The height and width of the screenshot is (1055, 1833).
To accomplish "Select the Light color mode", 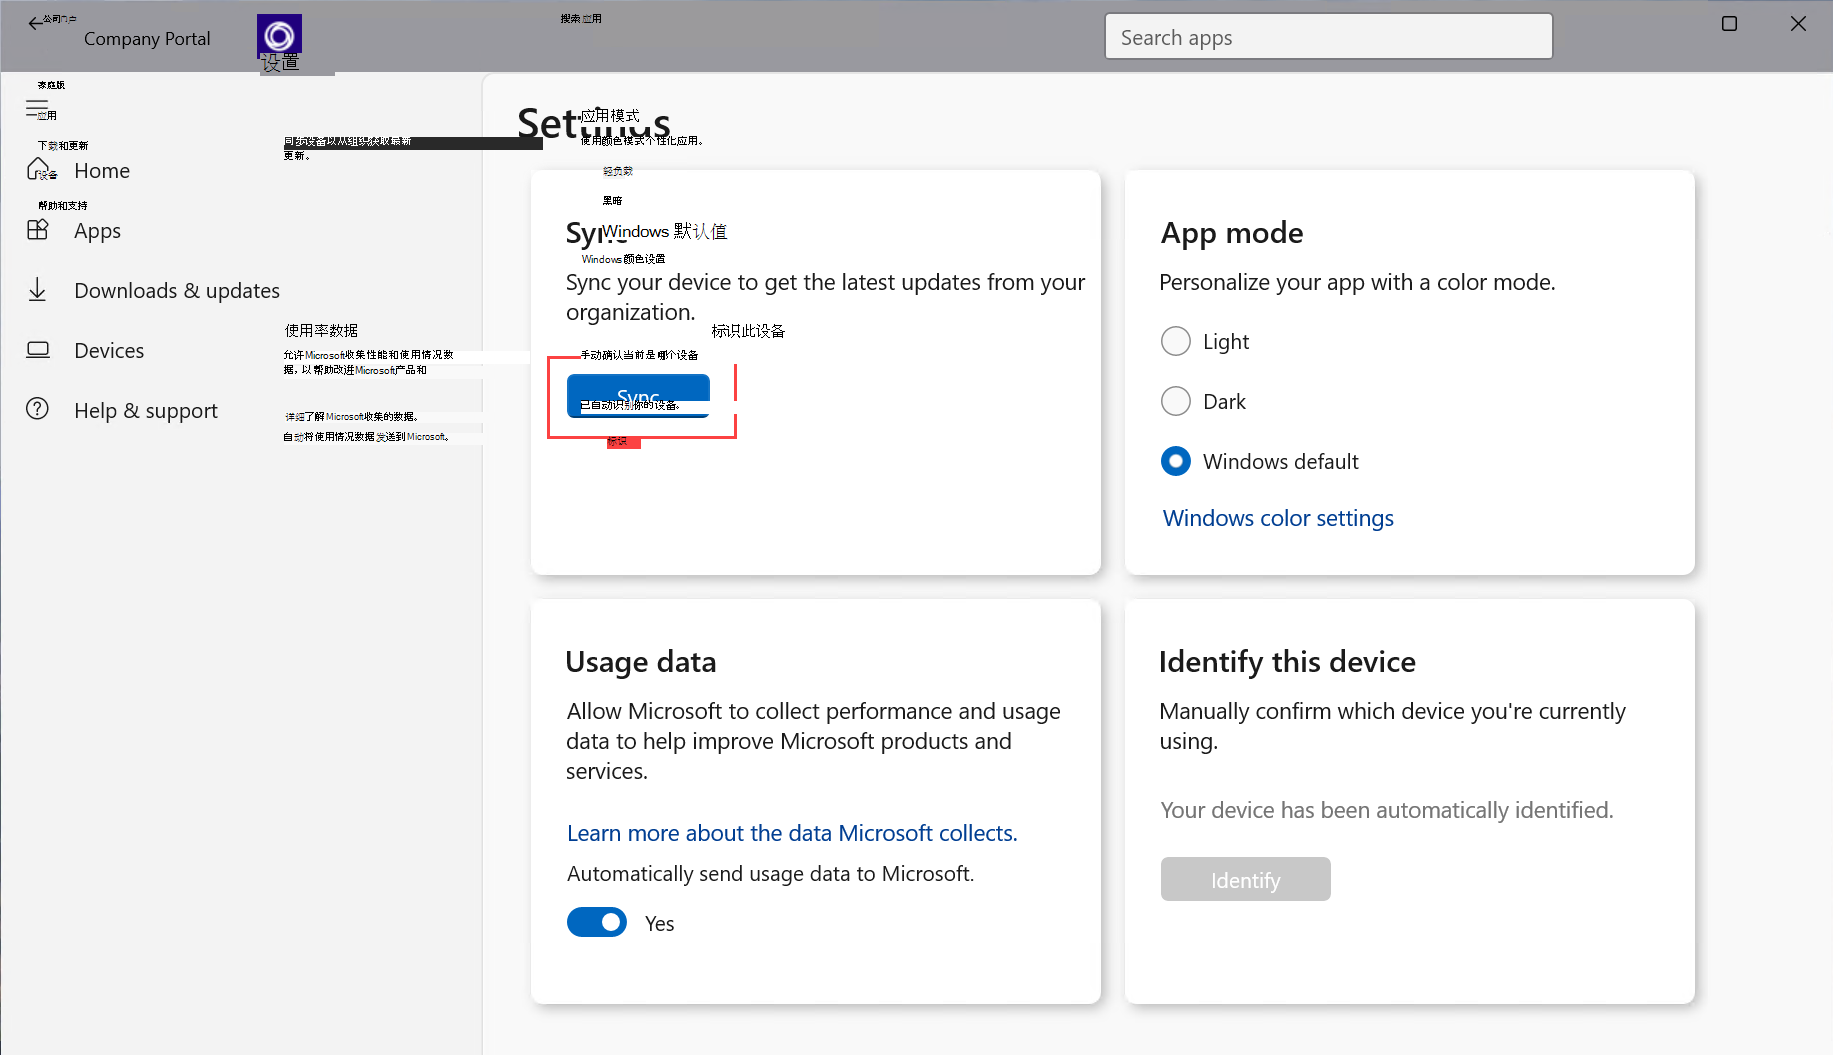I will tap(1176, 341).
